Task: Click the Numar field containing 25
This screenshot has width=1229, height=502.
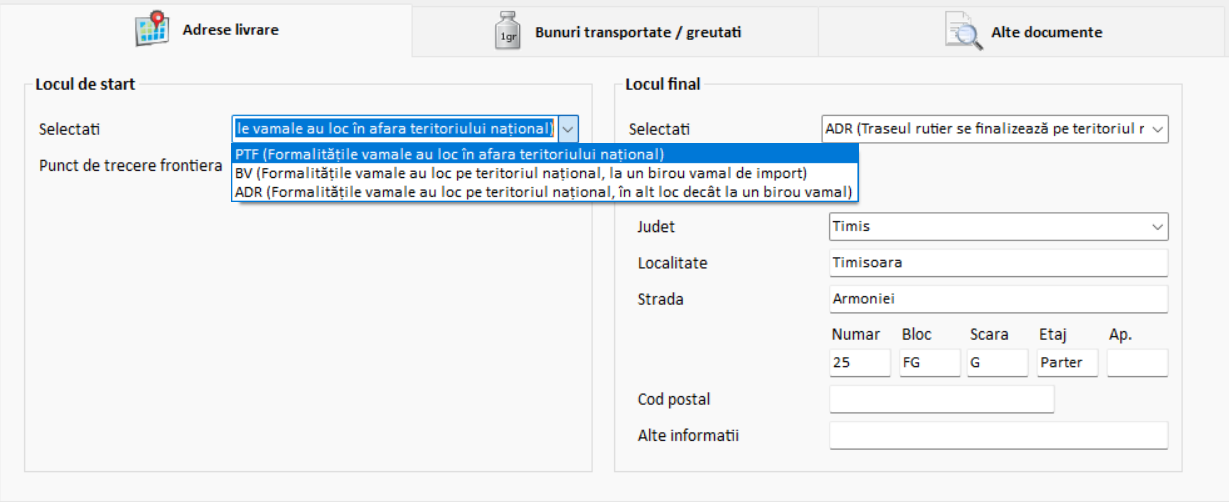Action: [x=860, y=363]
